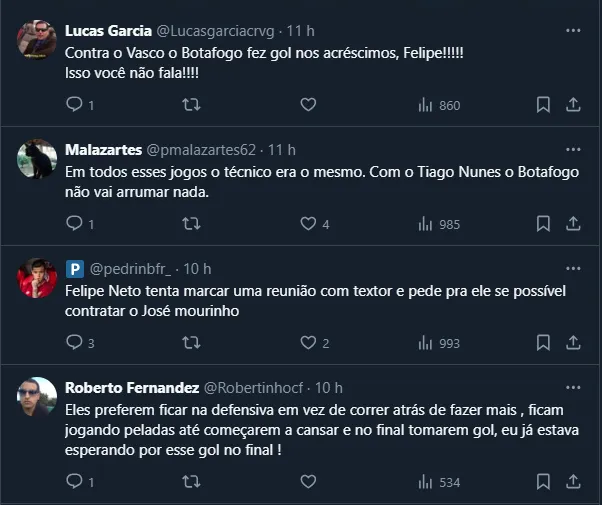Image resolution: width=602 pixels, height=505 pixels.
Task: Share Roberto Fernandez's tweet
Action: pyautogui.click(x=573, y=481)
